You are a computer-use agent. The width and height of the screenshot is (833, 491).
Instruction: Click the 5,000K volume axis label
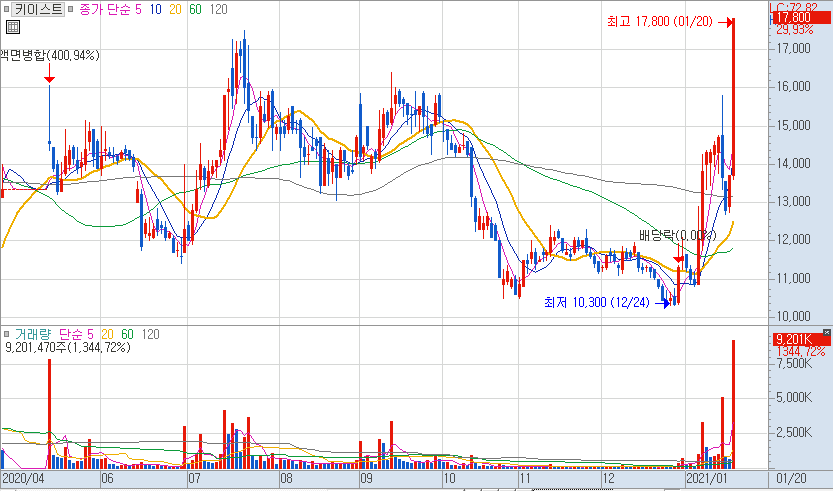(794, 399)
